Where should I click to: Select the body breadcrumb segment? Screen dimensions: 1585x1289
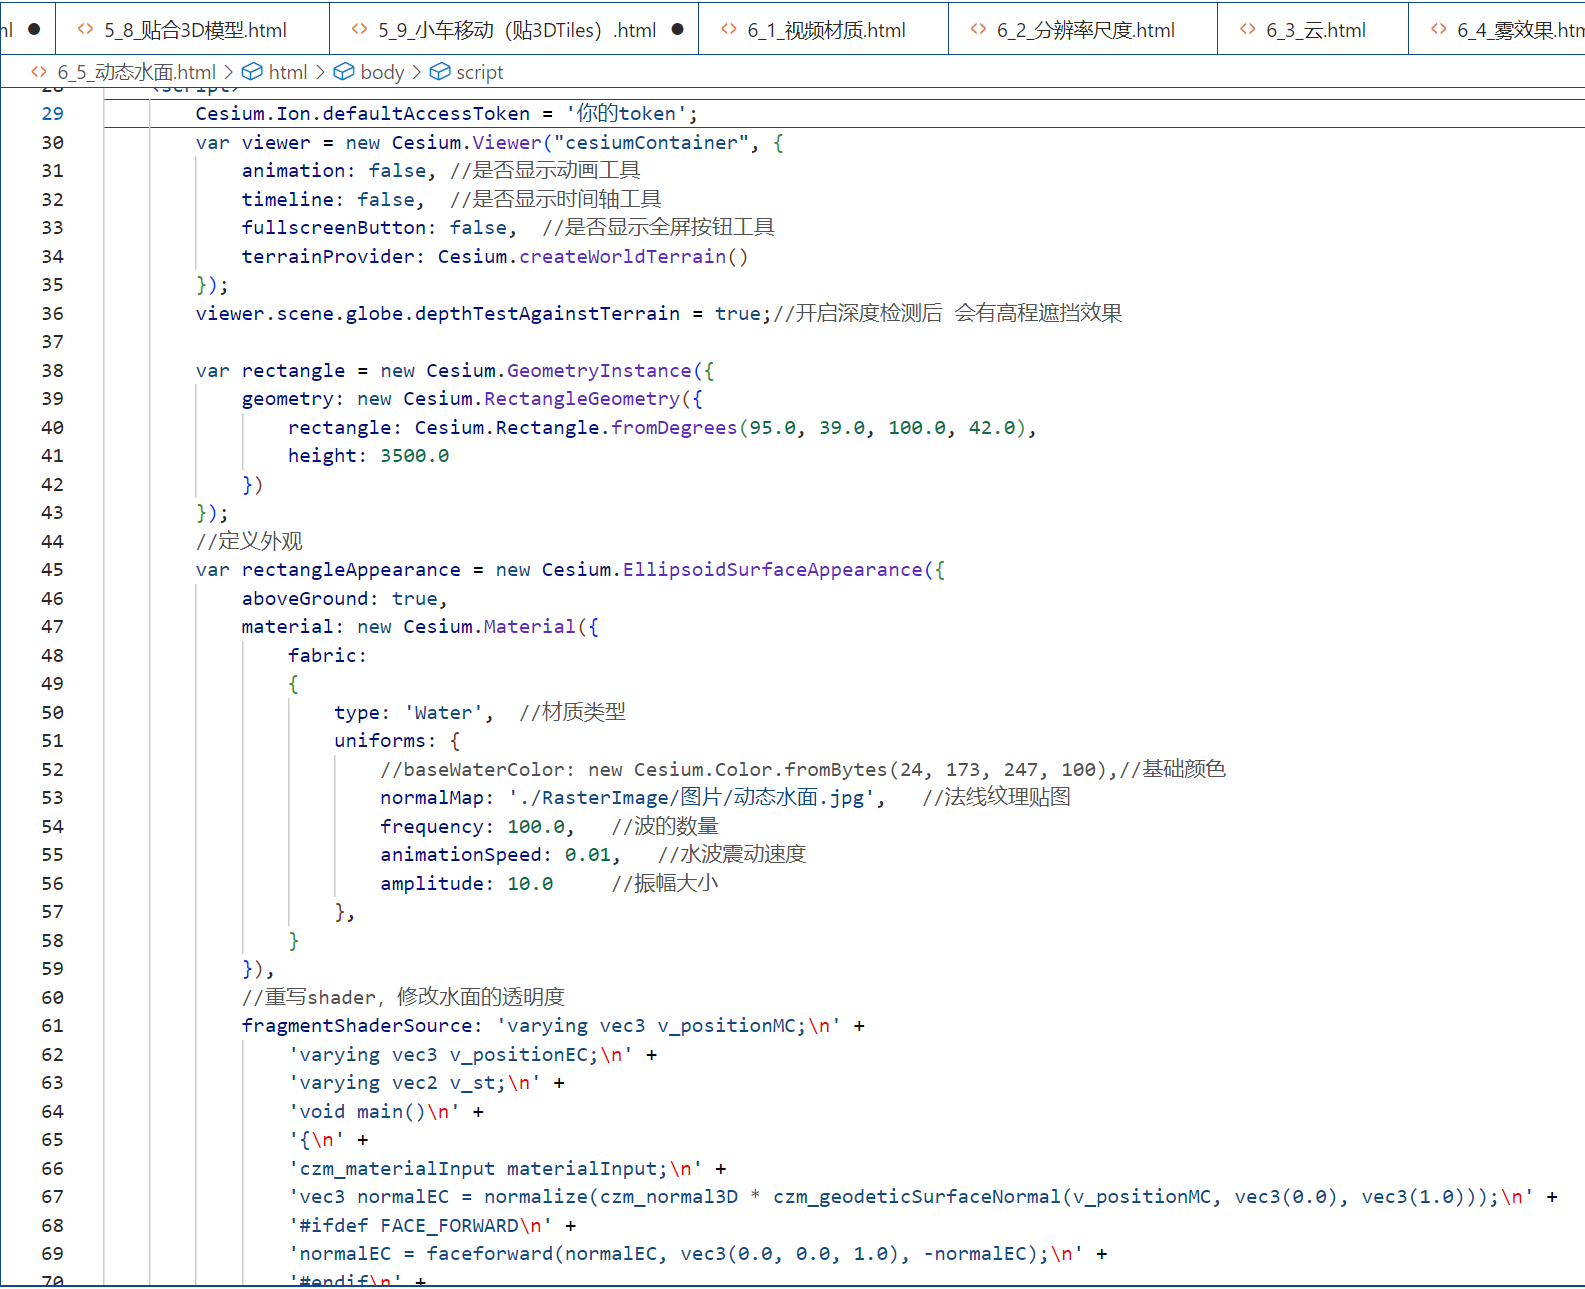tap(382, 72)
